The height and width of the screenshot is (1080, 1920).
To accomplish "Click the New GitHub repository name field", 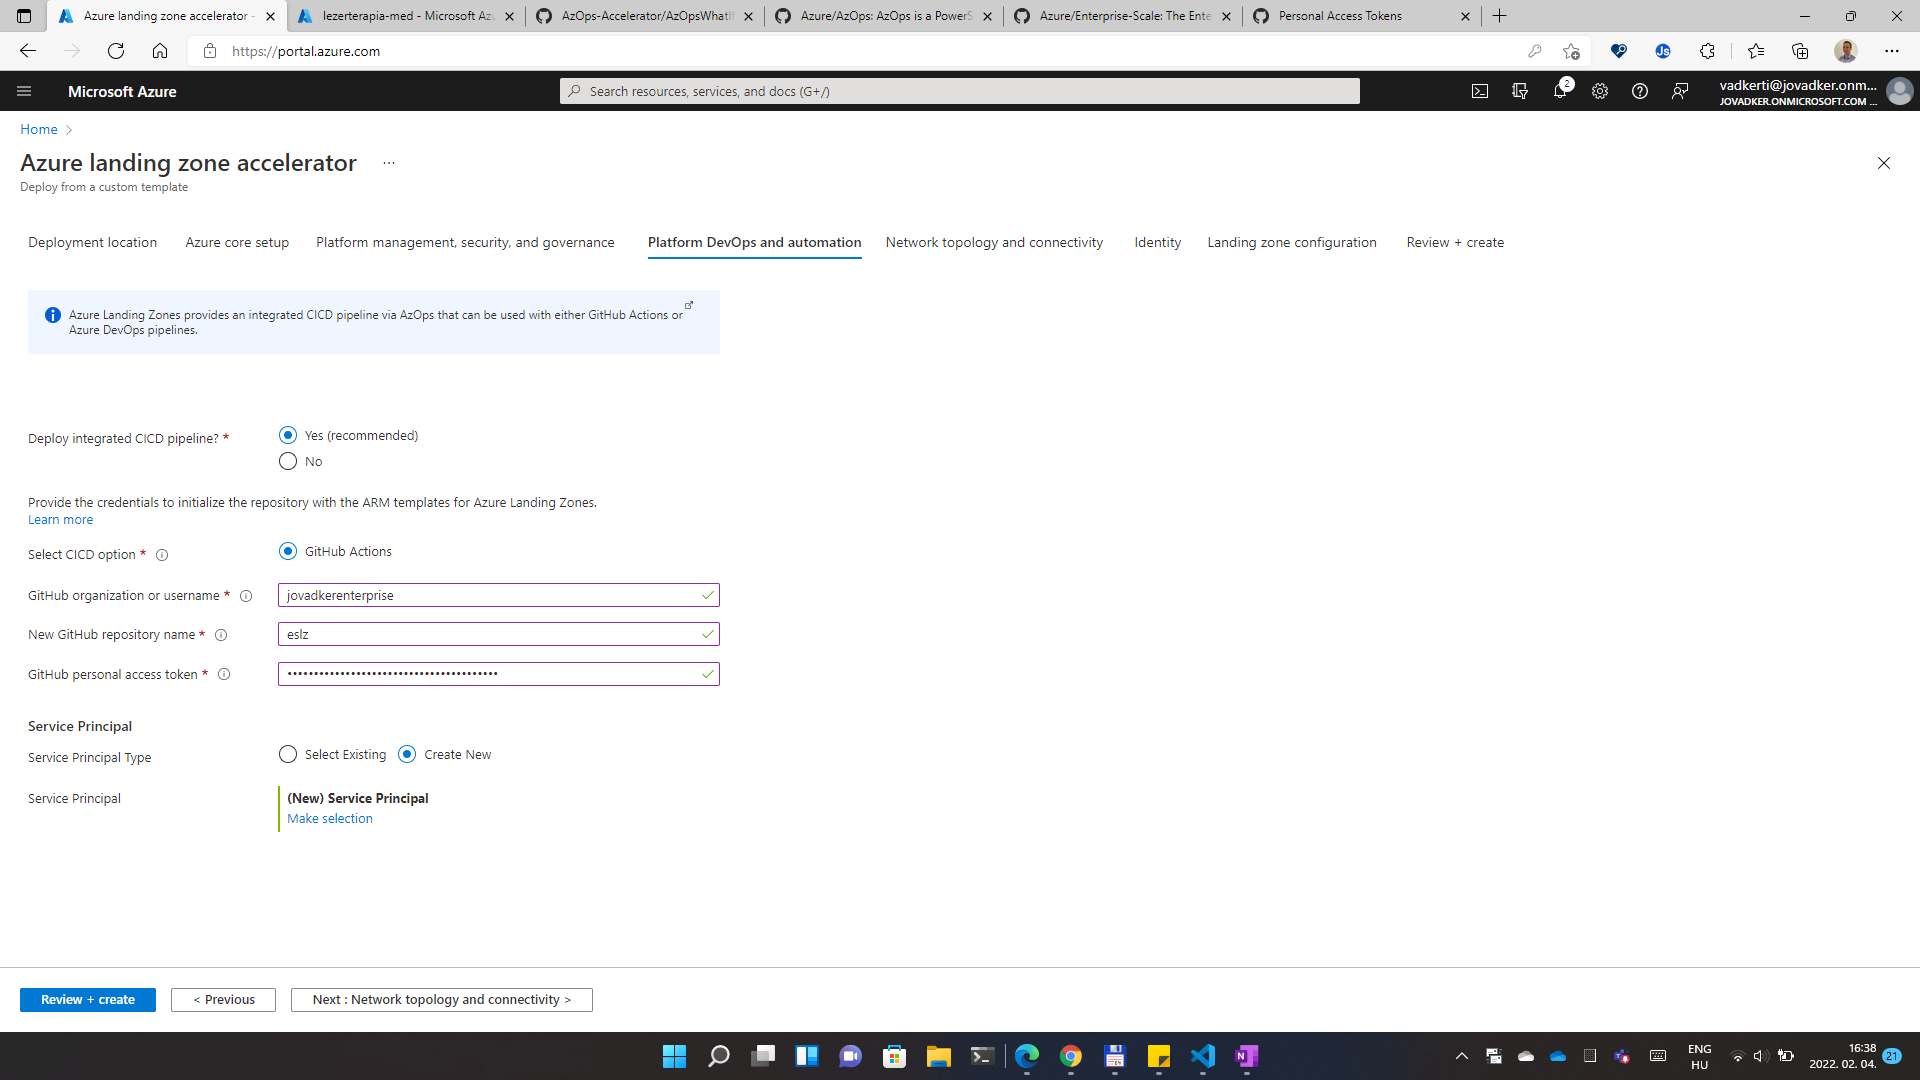I will [x=490, y=635].
